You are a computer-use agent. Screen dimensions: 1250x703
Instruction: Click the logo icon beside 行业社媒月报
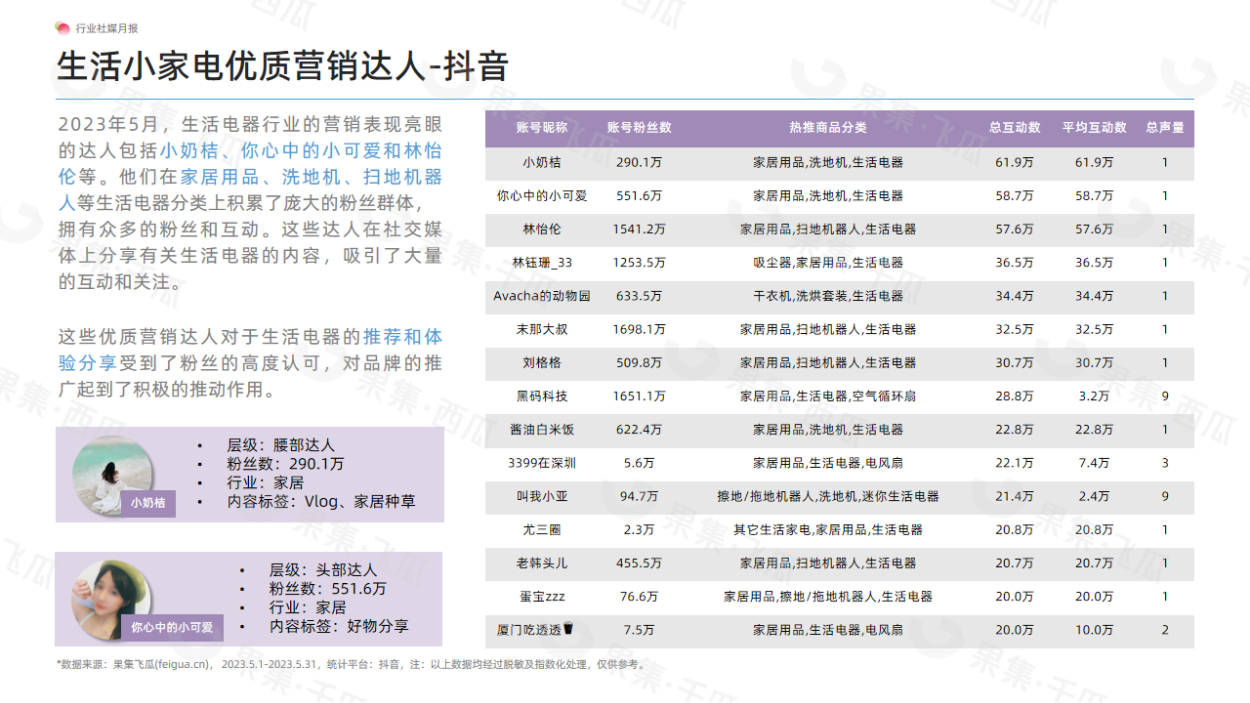(x=63, y=28)
